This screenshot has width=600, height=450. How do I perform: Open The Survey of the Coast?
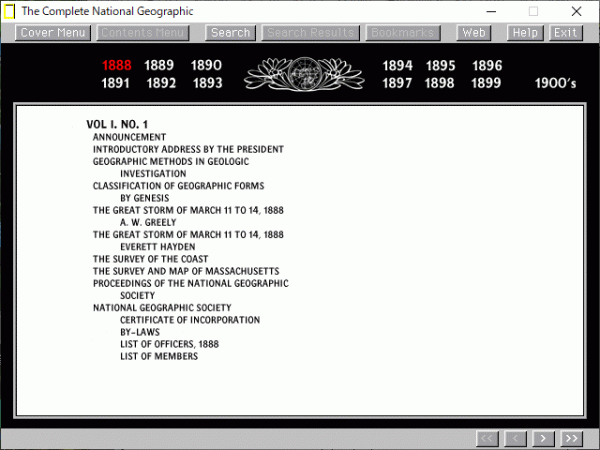tap(150, 259)
